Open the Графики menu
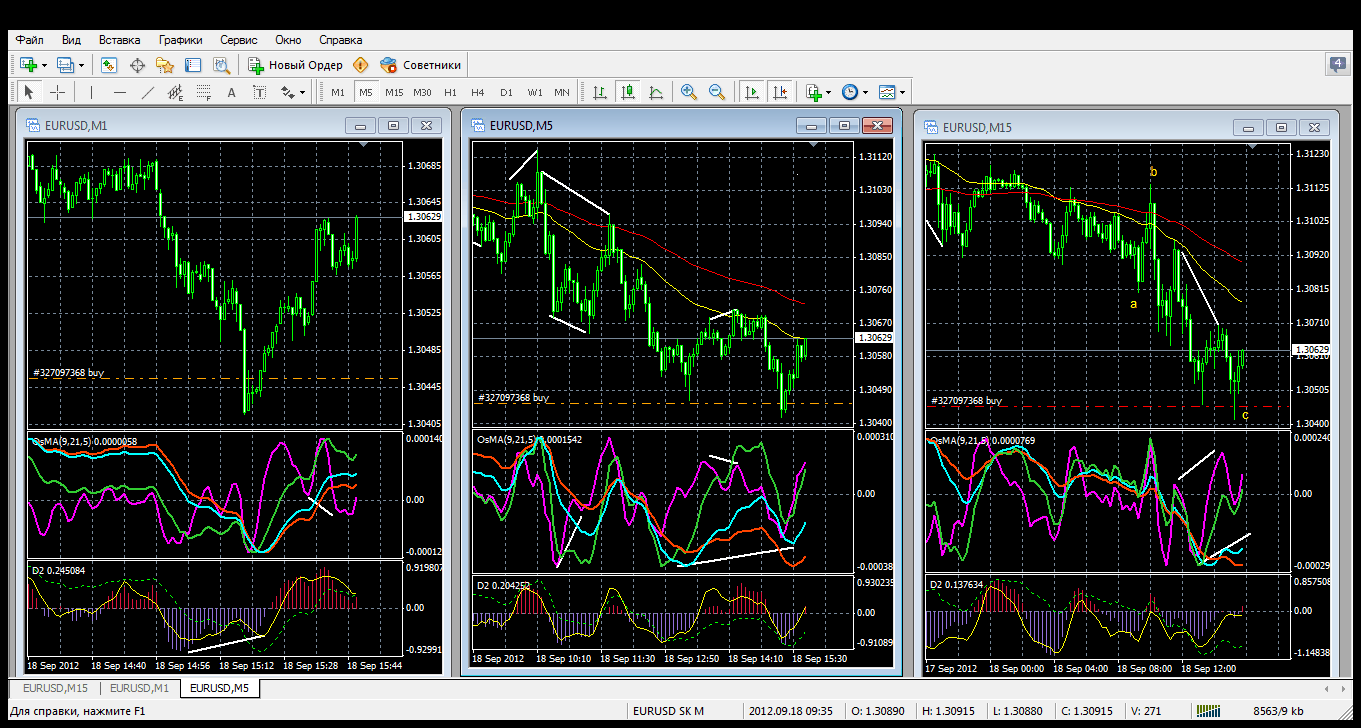Viewport: 1361px width, 728px height. [x=180, y=40]
